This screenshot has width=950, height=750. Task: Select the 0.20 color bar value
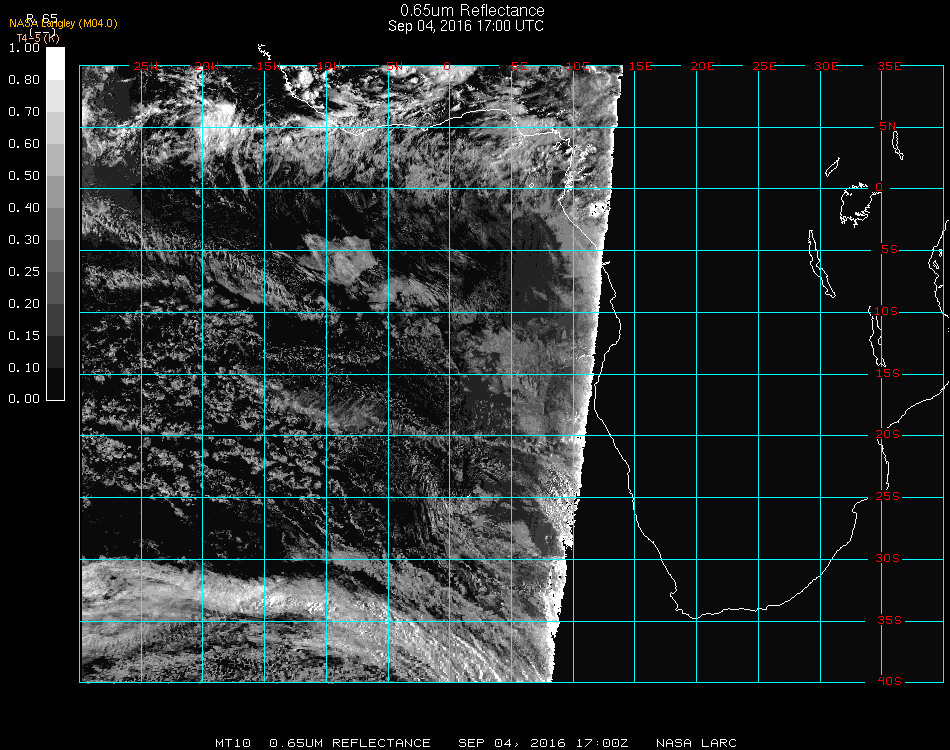(24, 304)
